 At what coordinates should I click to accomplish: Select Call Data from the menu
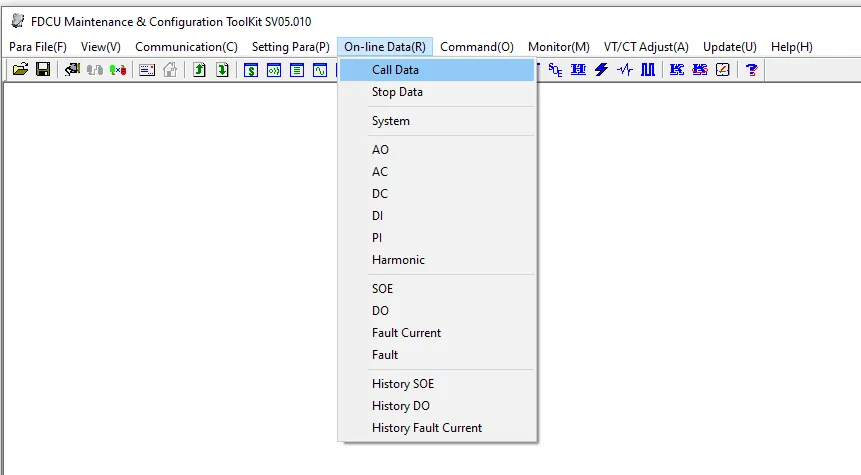437,70
